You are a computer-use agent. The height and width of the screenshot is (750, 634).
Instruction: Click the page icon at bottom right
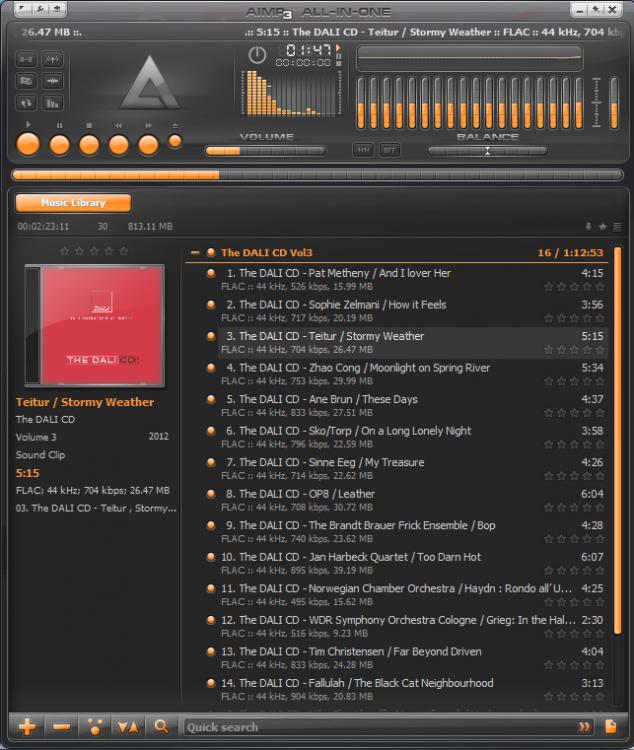coord(611,727)
